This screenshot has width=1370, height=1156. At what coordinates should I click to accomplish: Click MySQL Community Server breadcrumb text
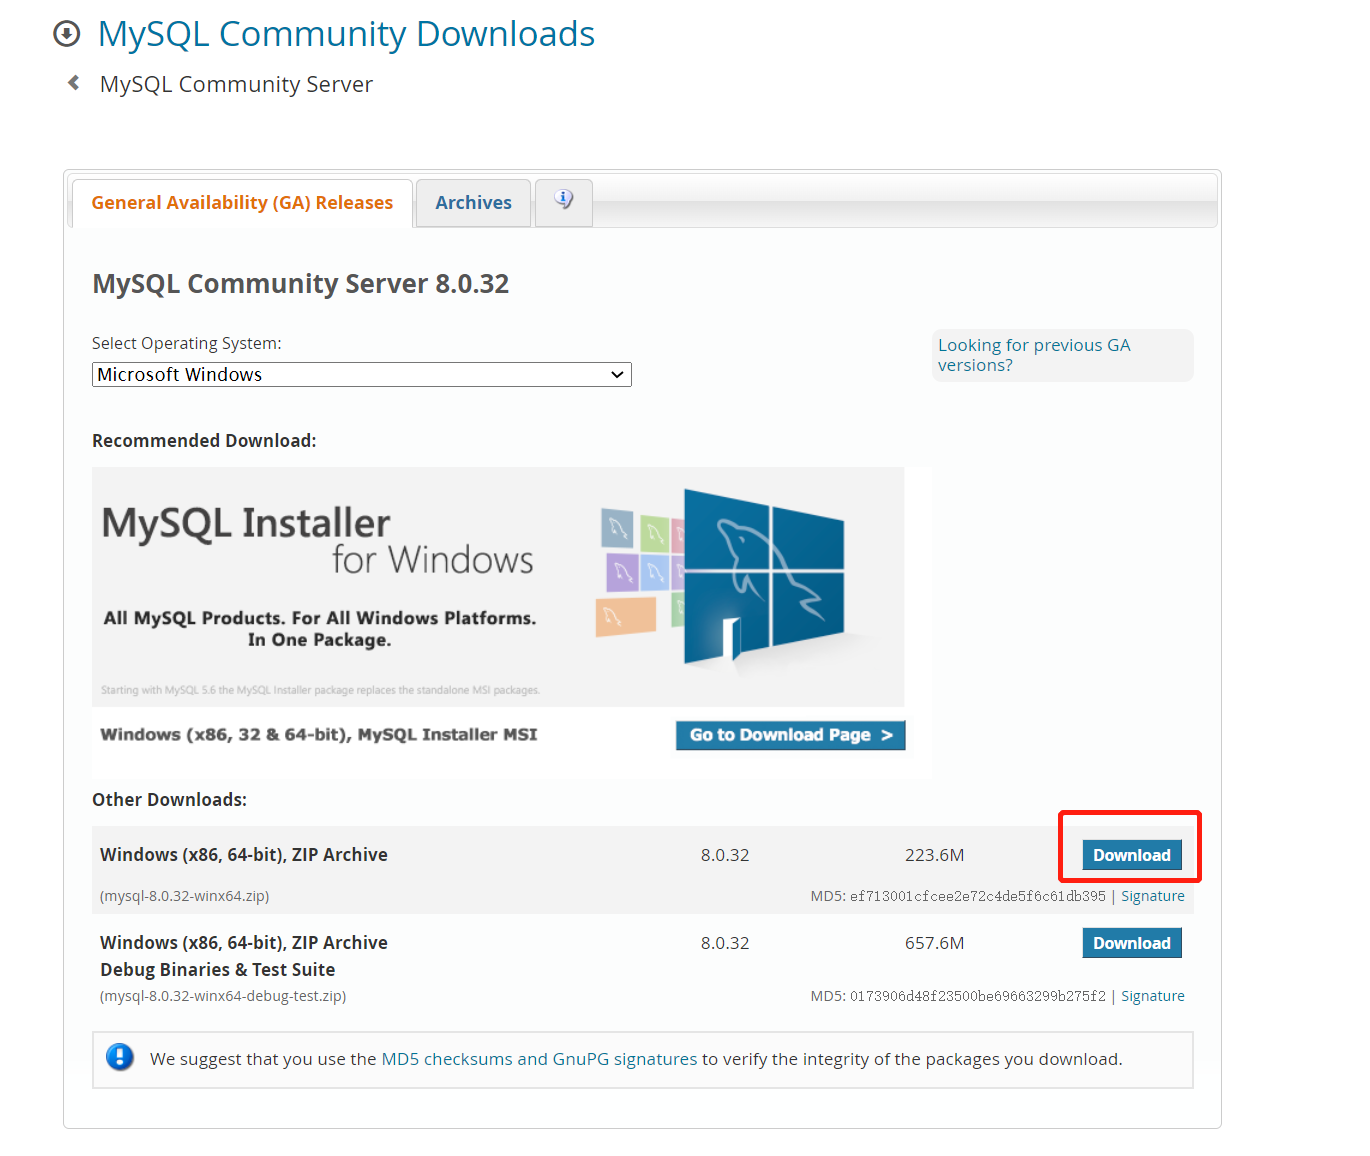[236, 84]
